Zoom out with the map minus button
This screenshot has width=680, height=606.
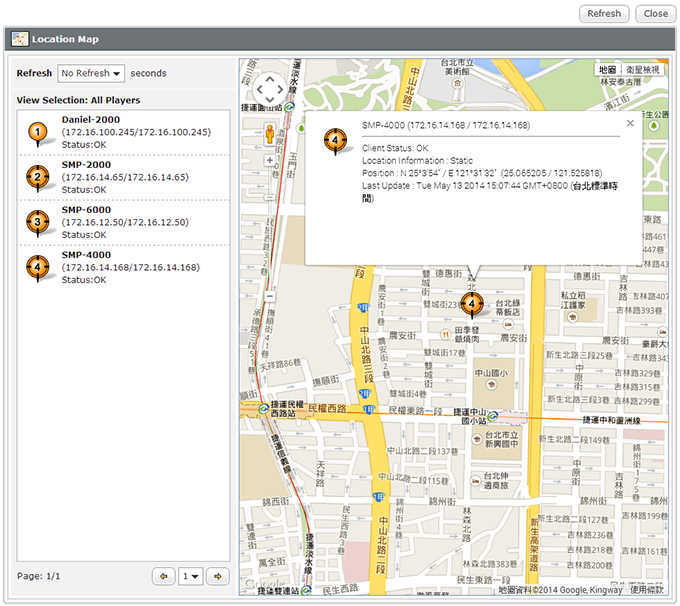coord(270,296)
